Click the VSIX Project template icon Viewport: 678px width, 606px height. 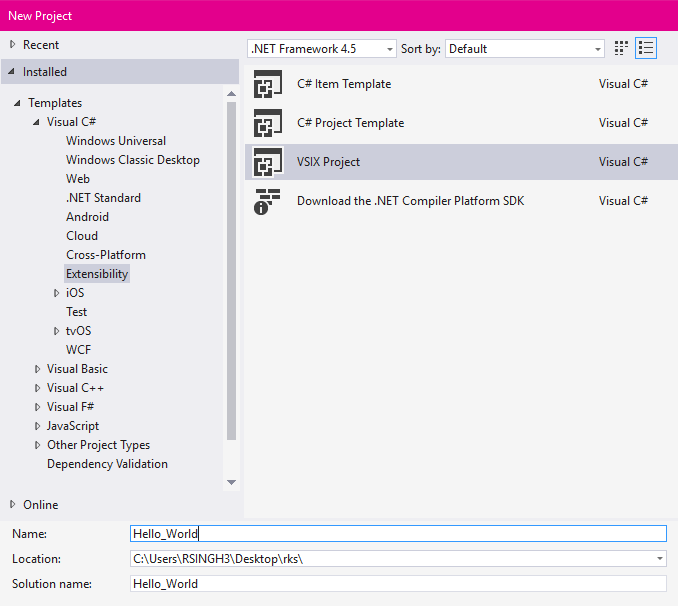[268, 162]
